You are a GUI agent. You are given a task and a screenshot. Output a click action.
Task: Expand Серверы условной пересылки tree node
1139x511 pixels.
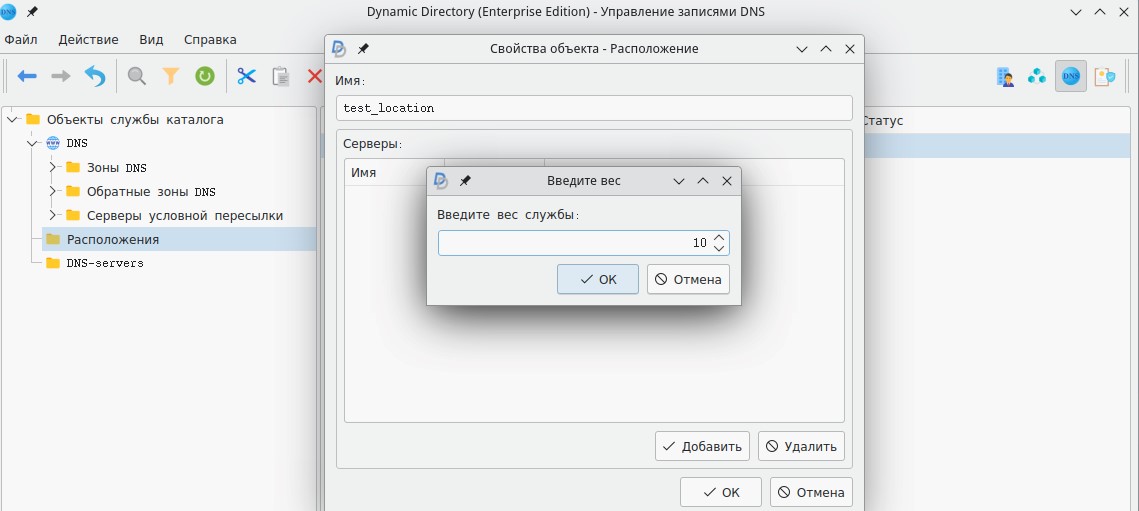54,215
